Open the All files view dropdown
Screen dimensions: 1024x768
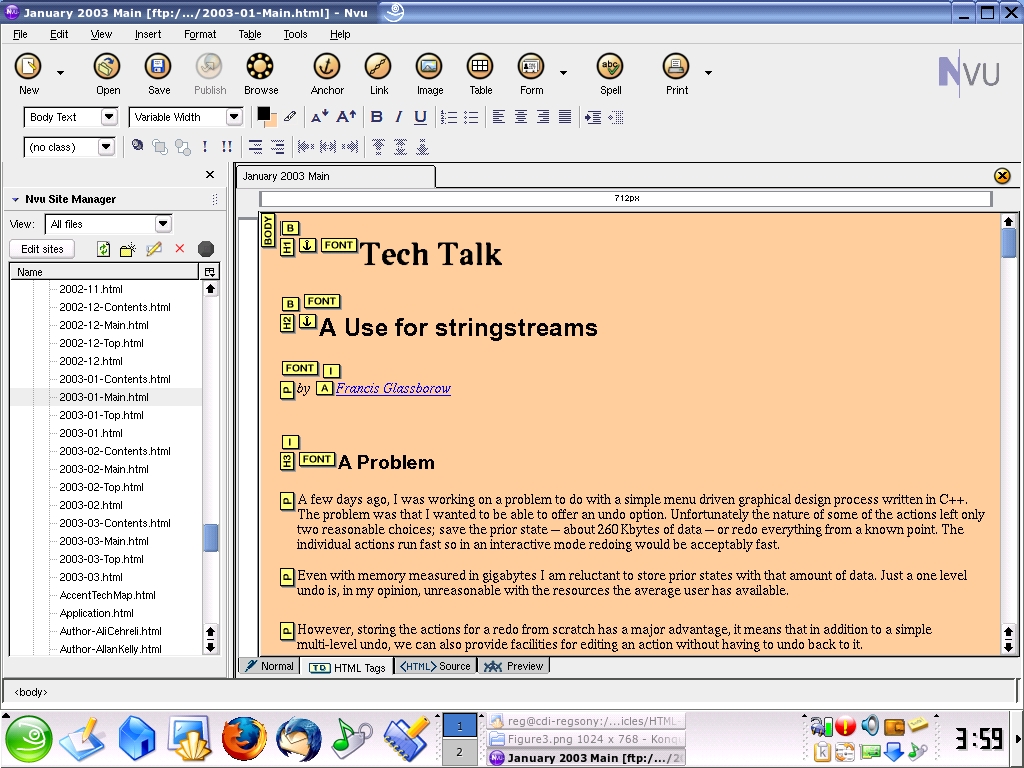point(163,224)
